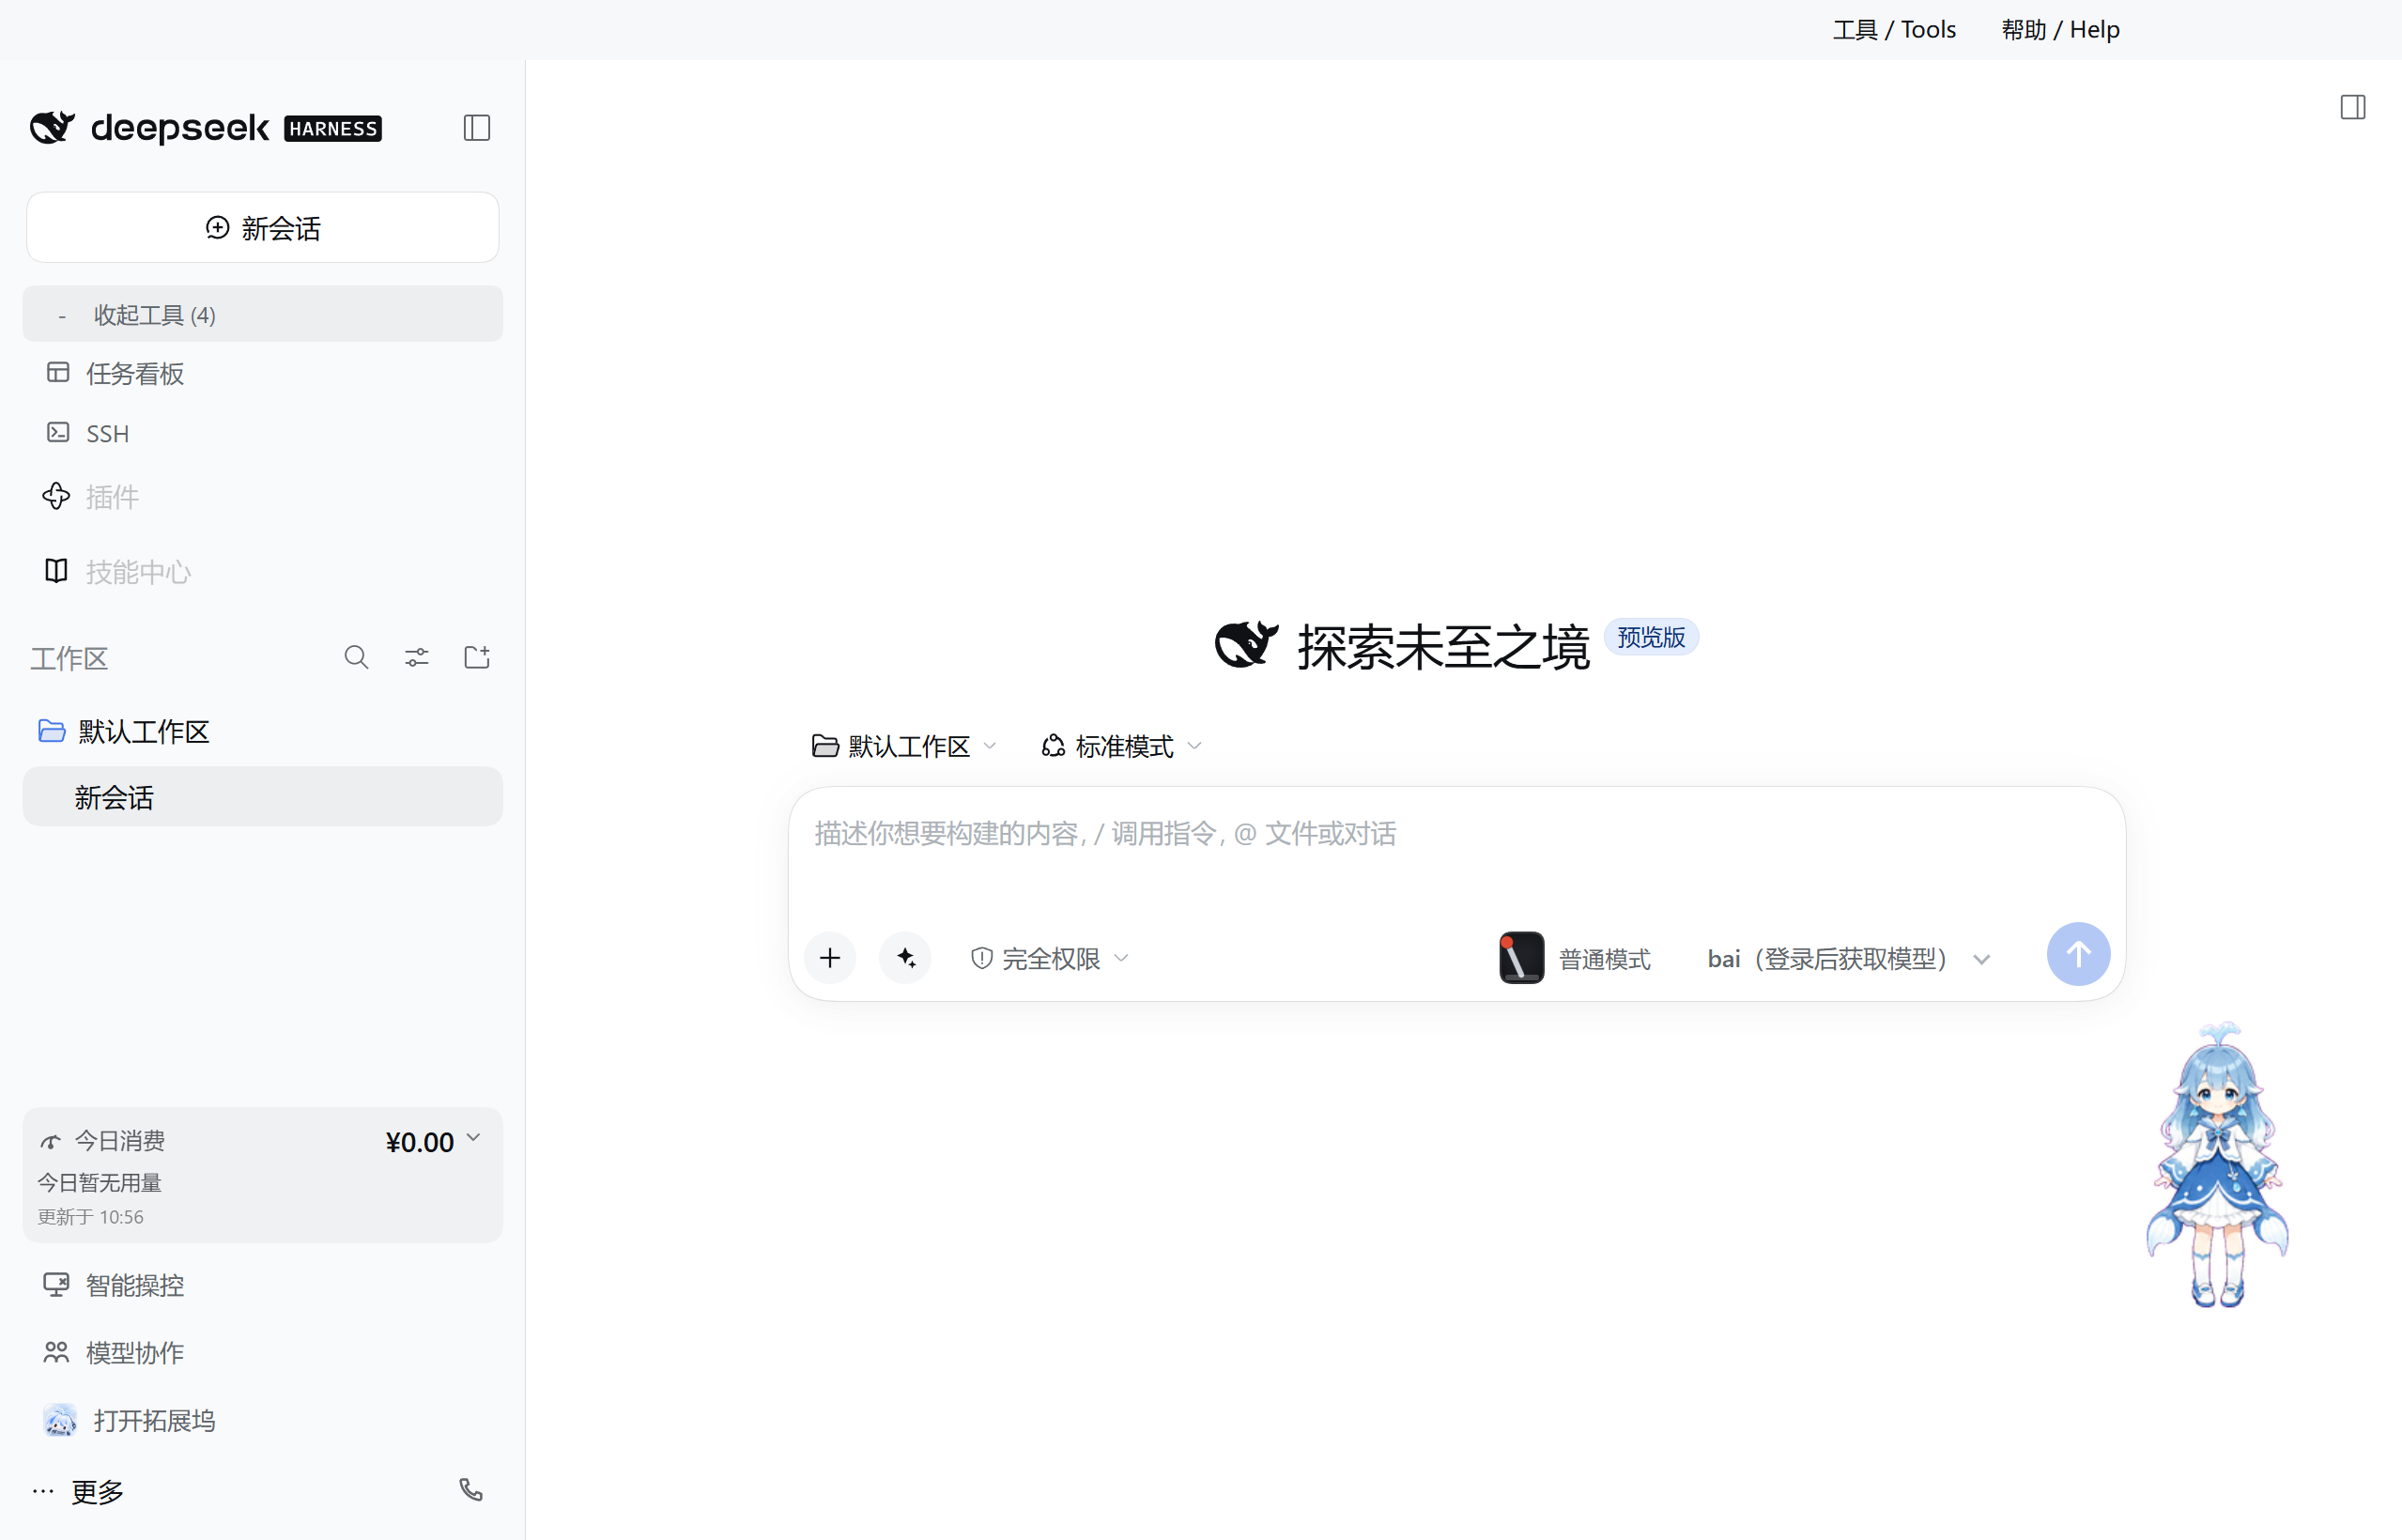Viewport: 2402px width, 1540px height.
Task: Open the bai model selector dropdown
Action: [x=1849, y=959]
